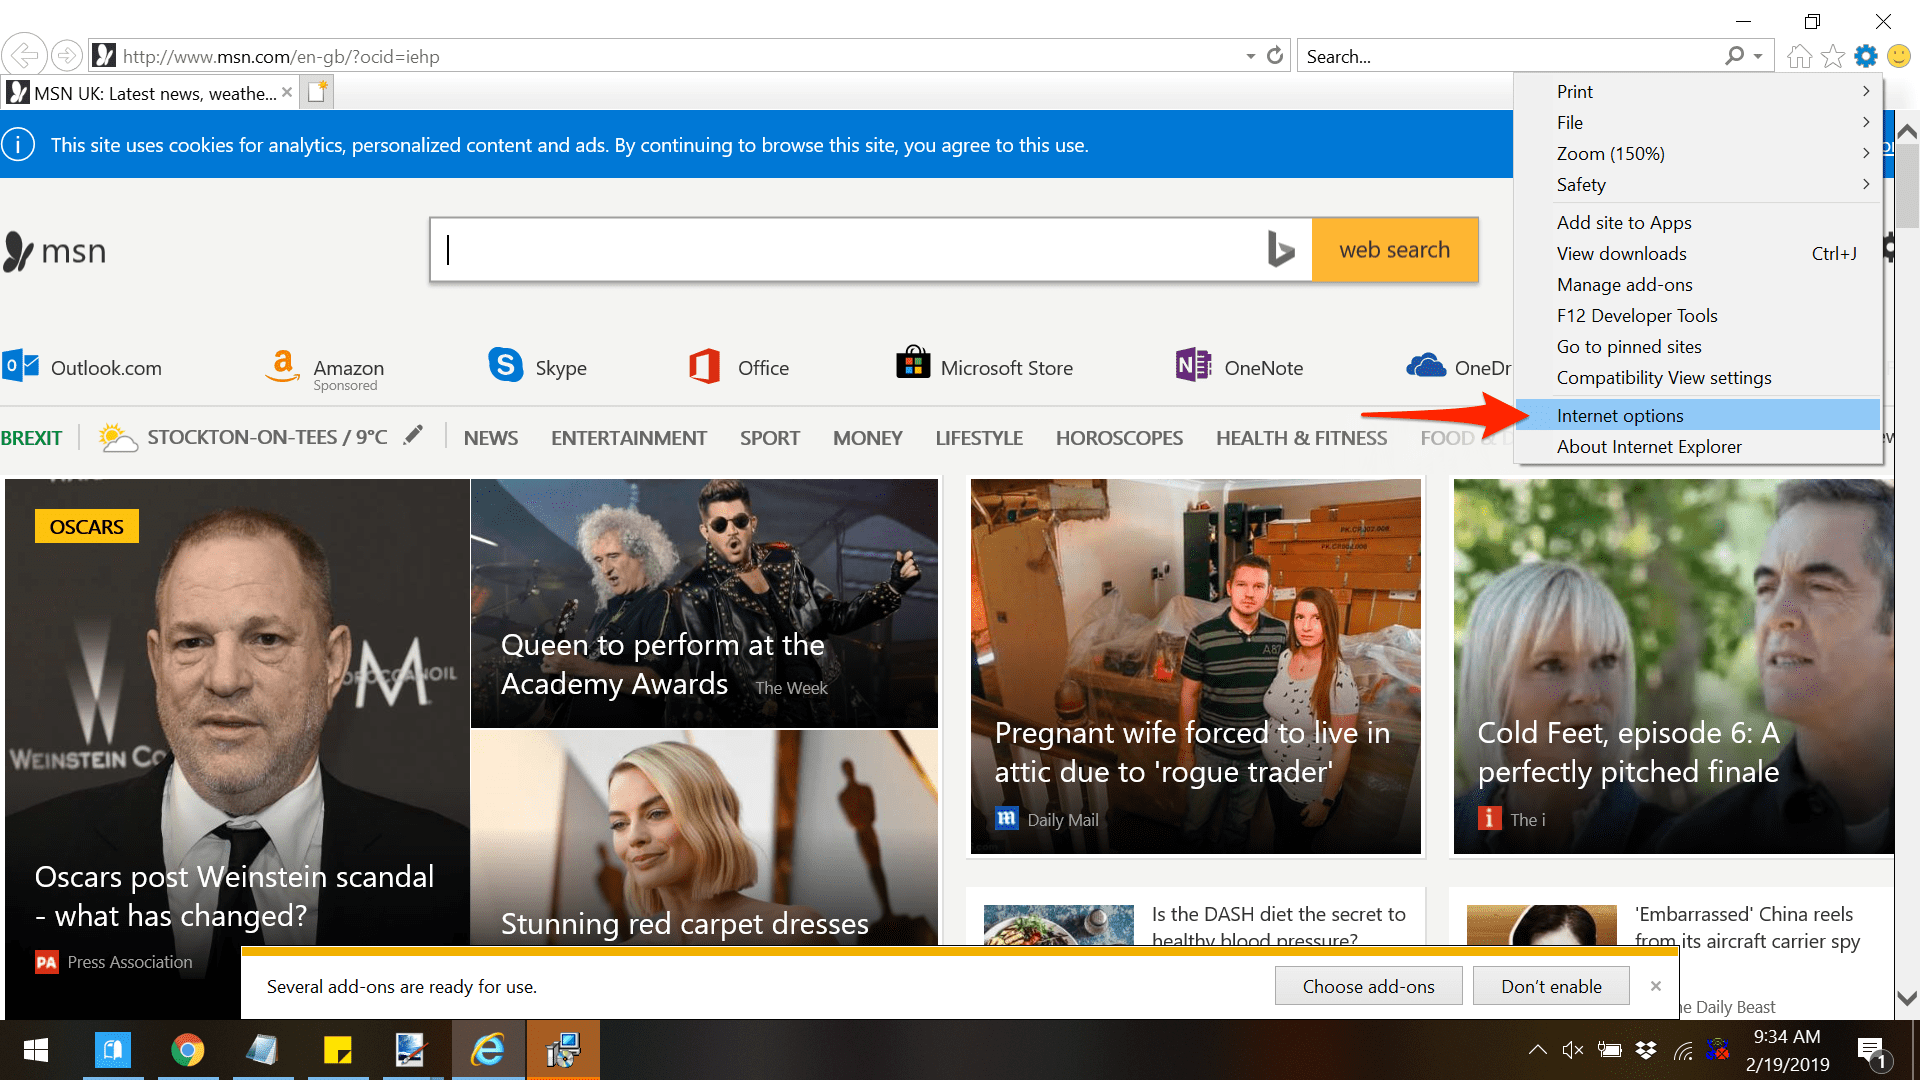This screenshot has width=1920, height=1080.
Task: Expand the Print submenu
Action: [1698, 91]
